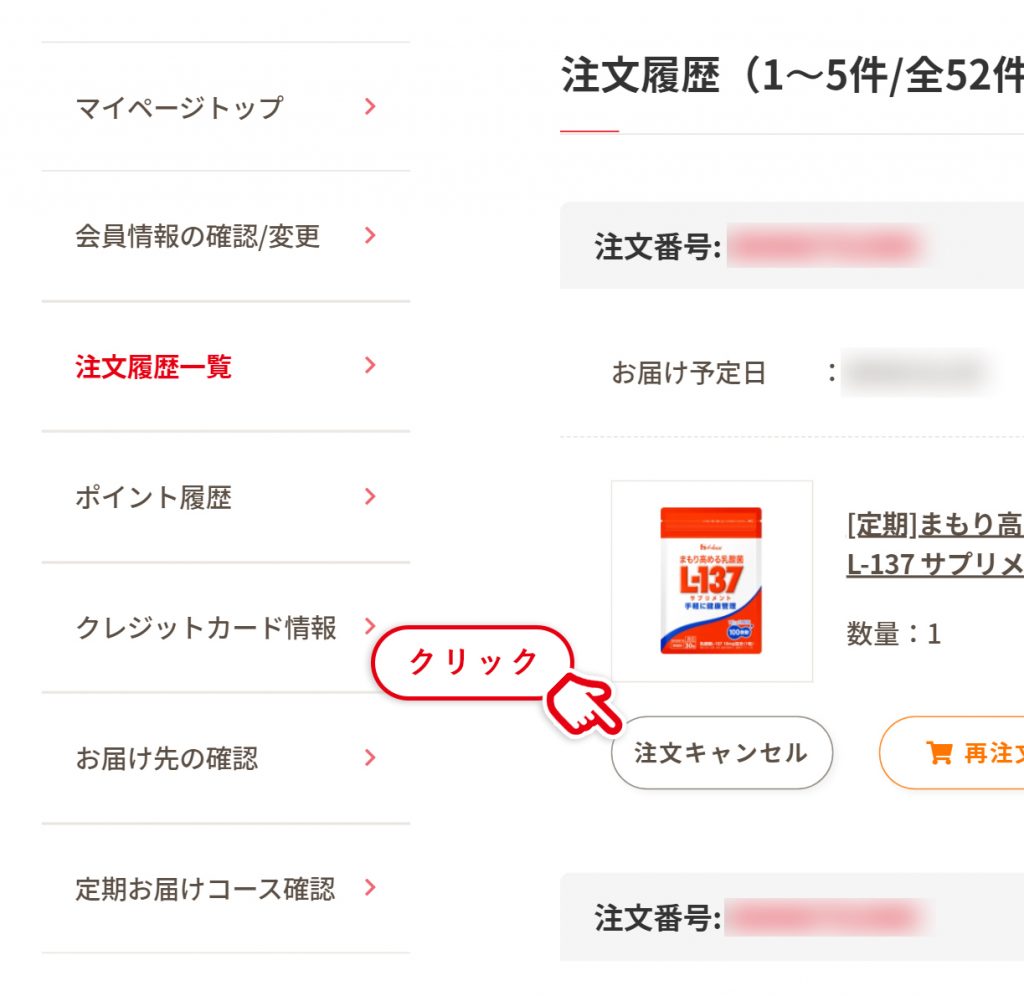The image size is (1024, 996).
Task: Click the 注文キャンセル button
Action: (722, 752)
